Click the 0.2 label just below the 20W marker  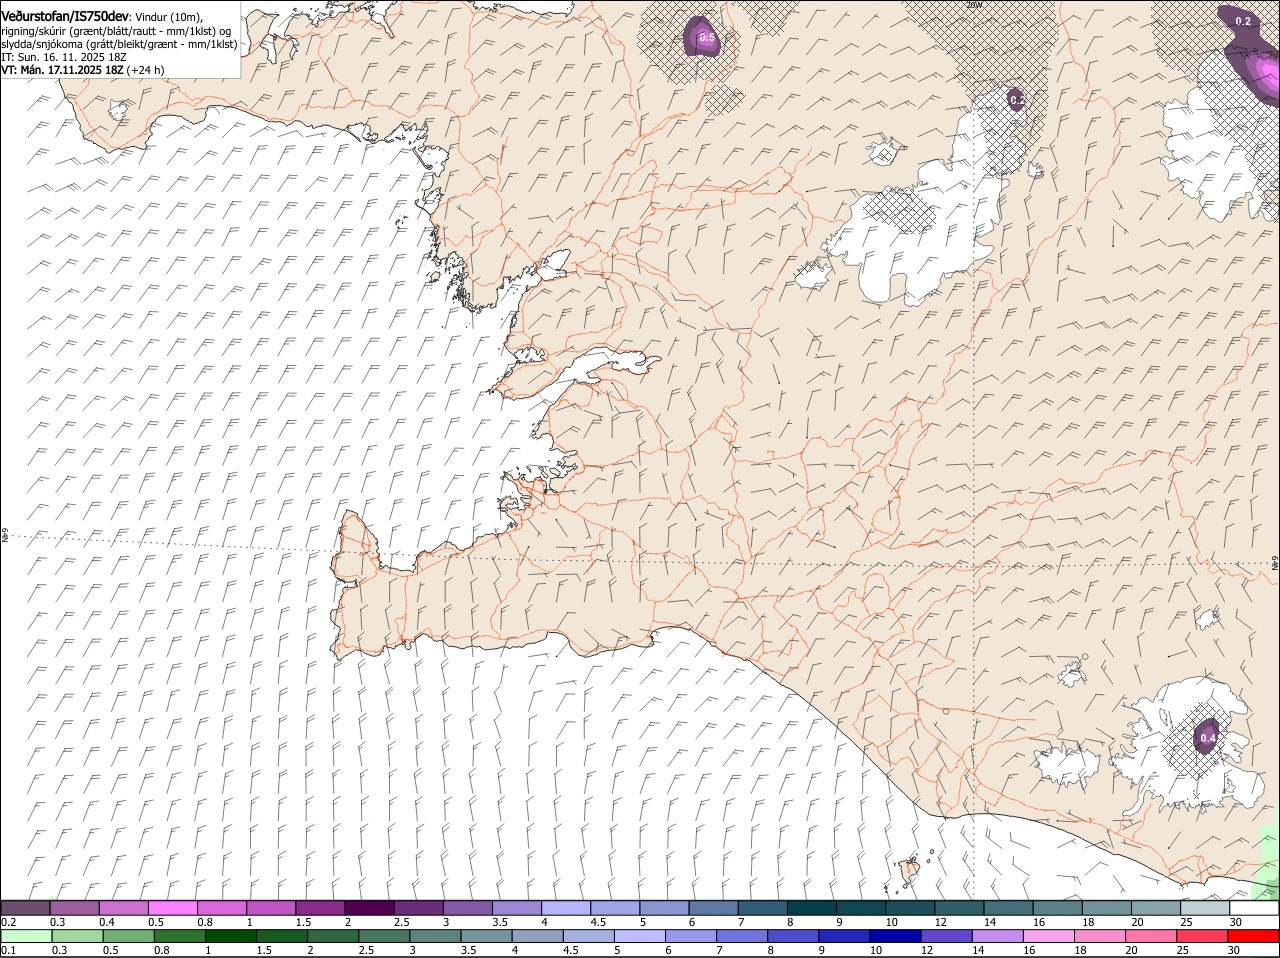(1016, 99)
